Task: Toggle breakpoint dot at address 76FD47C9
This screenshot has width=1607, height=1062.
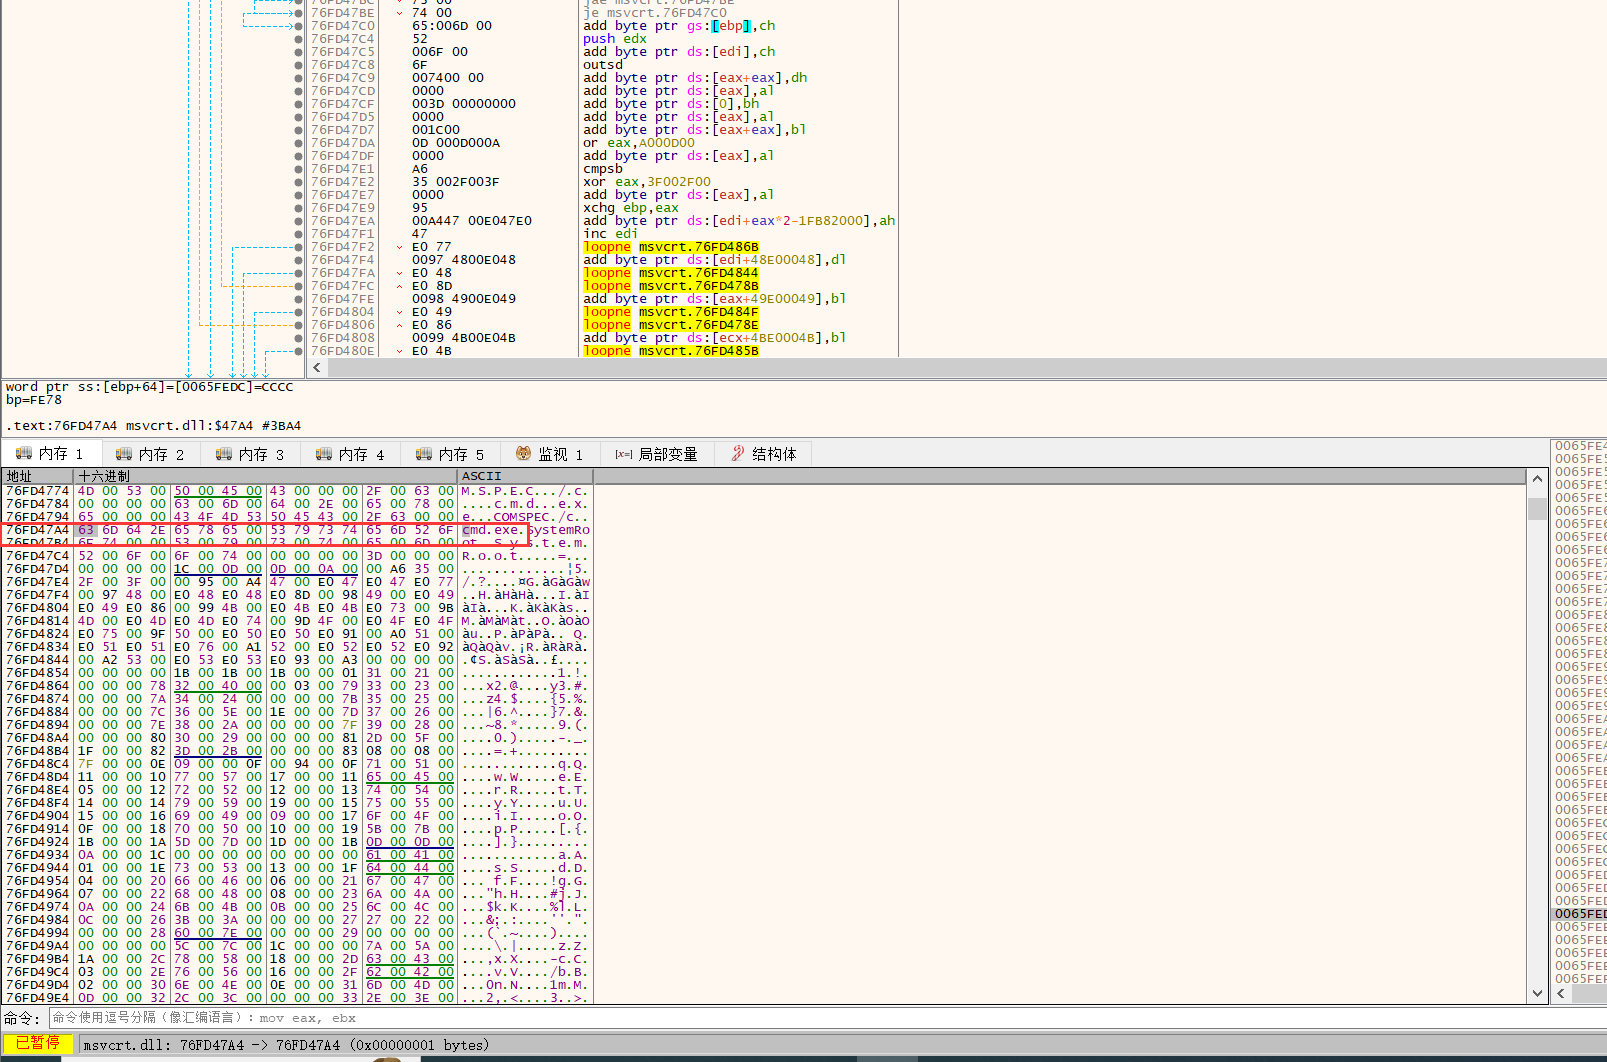Action: pos(298,78)
